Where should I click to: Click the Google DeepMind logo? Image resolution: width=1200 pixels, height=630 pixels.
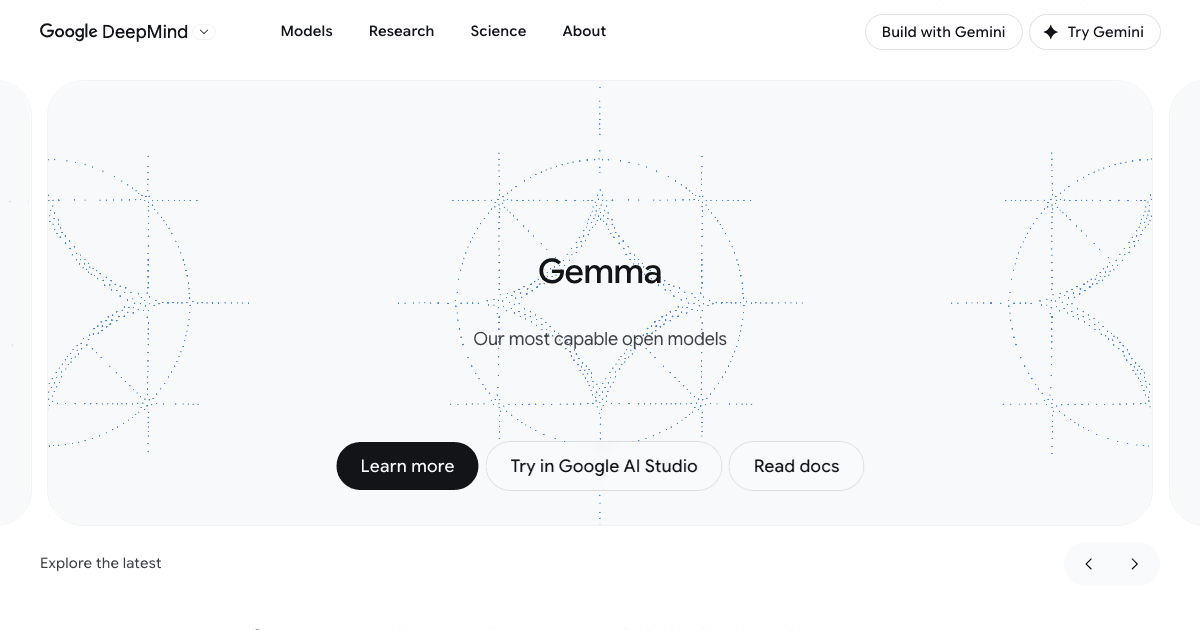coord(113,31)
